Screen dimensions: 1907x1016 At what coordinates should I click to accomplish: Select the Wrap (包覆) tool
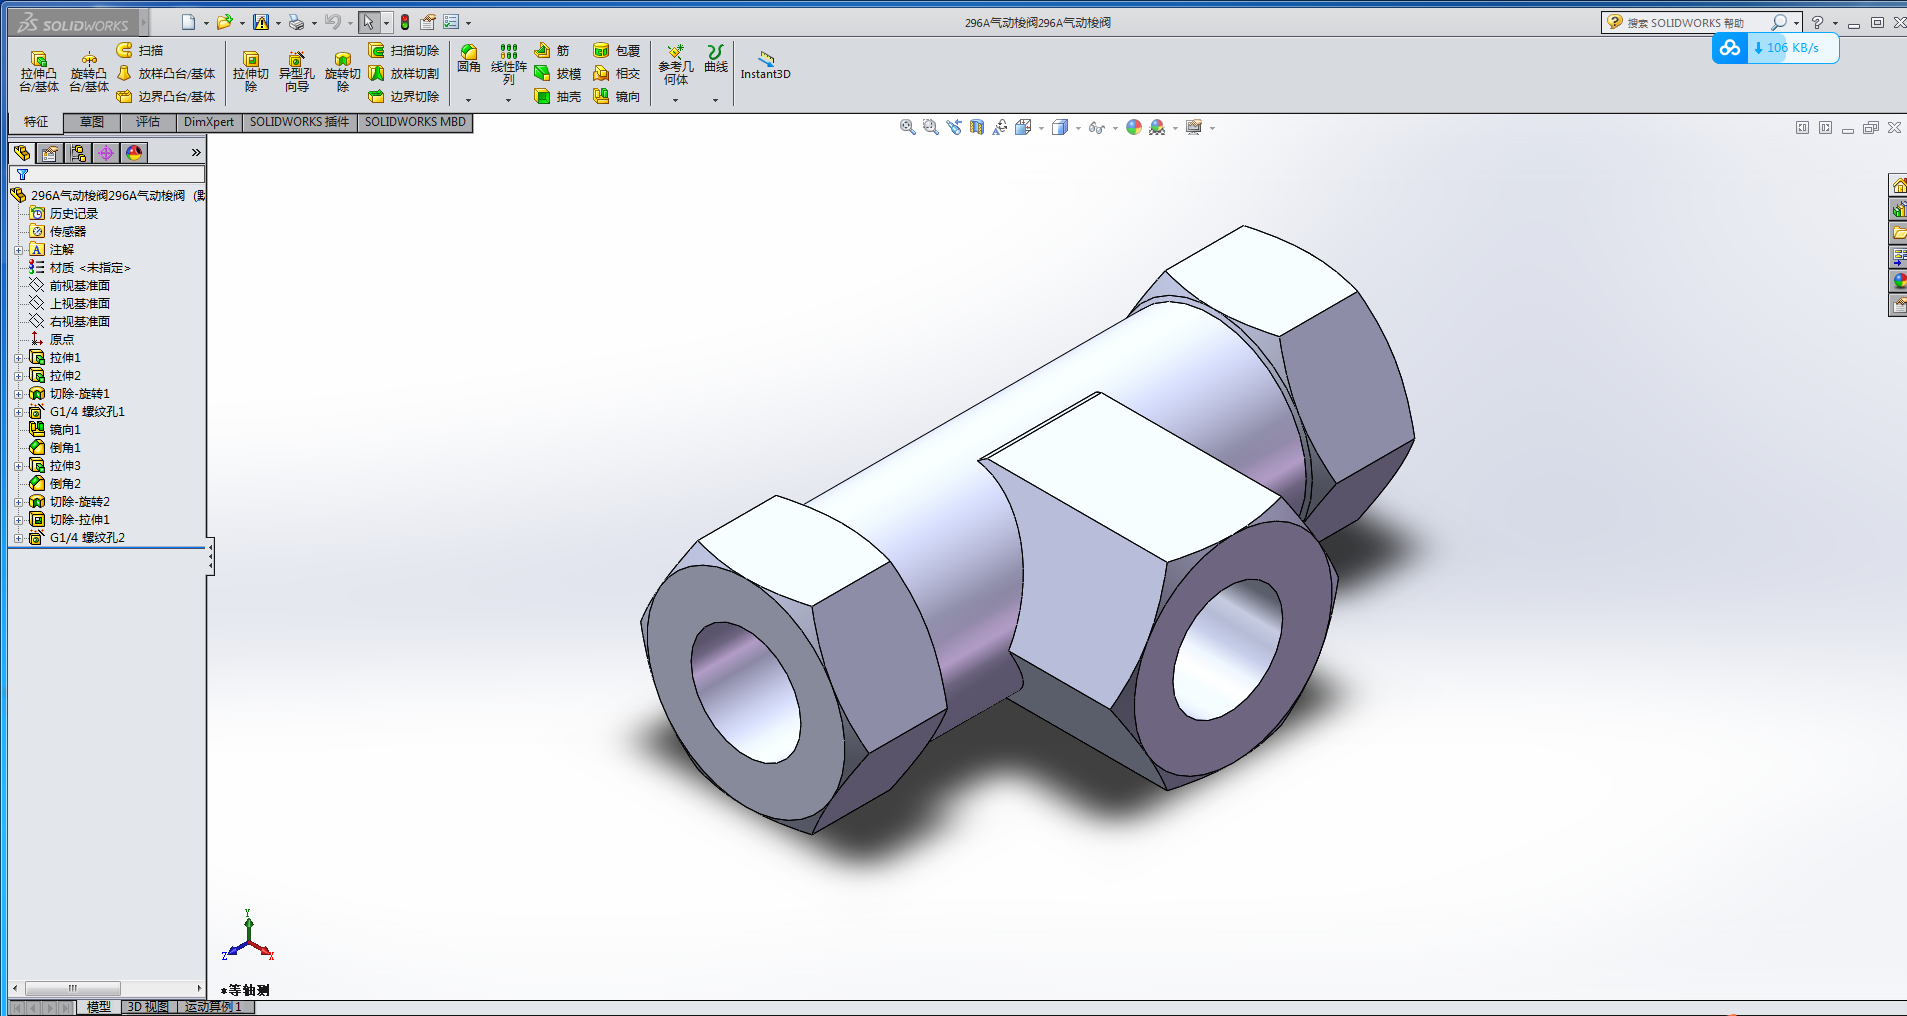coord(616,50)
